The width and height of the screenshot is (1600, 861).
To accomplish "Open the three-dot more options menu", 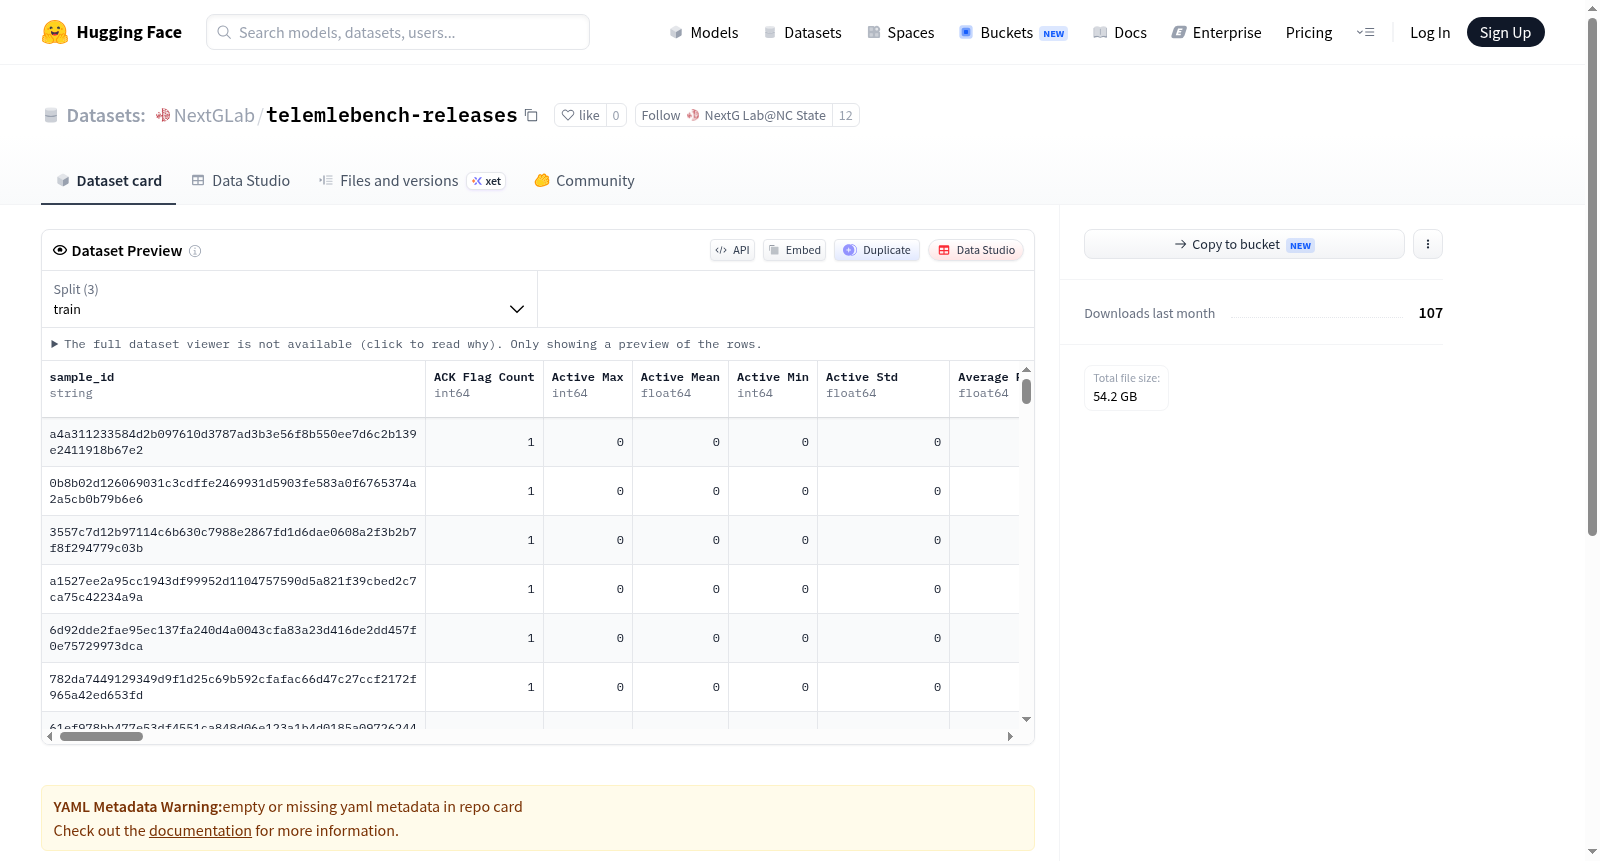I will click(x=1428, y=244).
